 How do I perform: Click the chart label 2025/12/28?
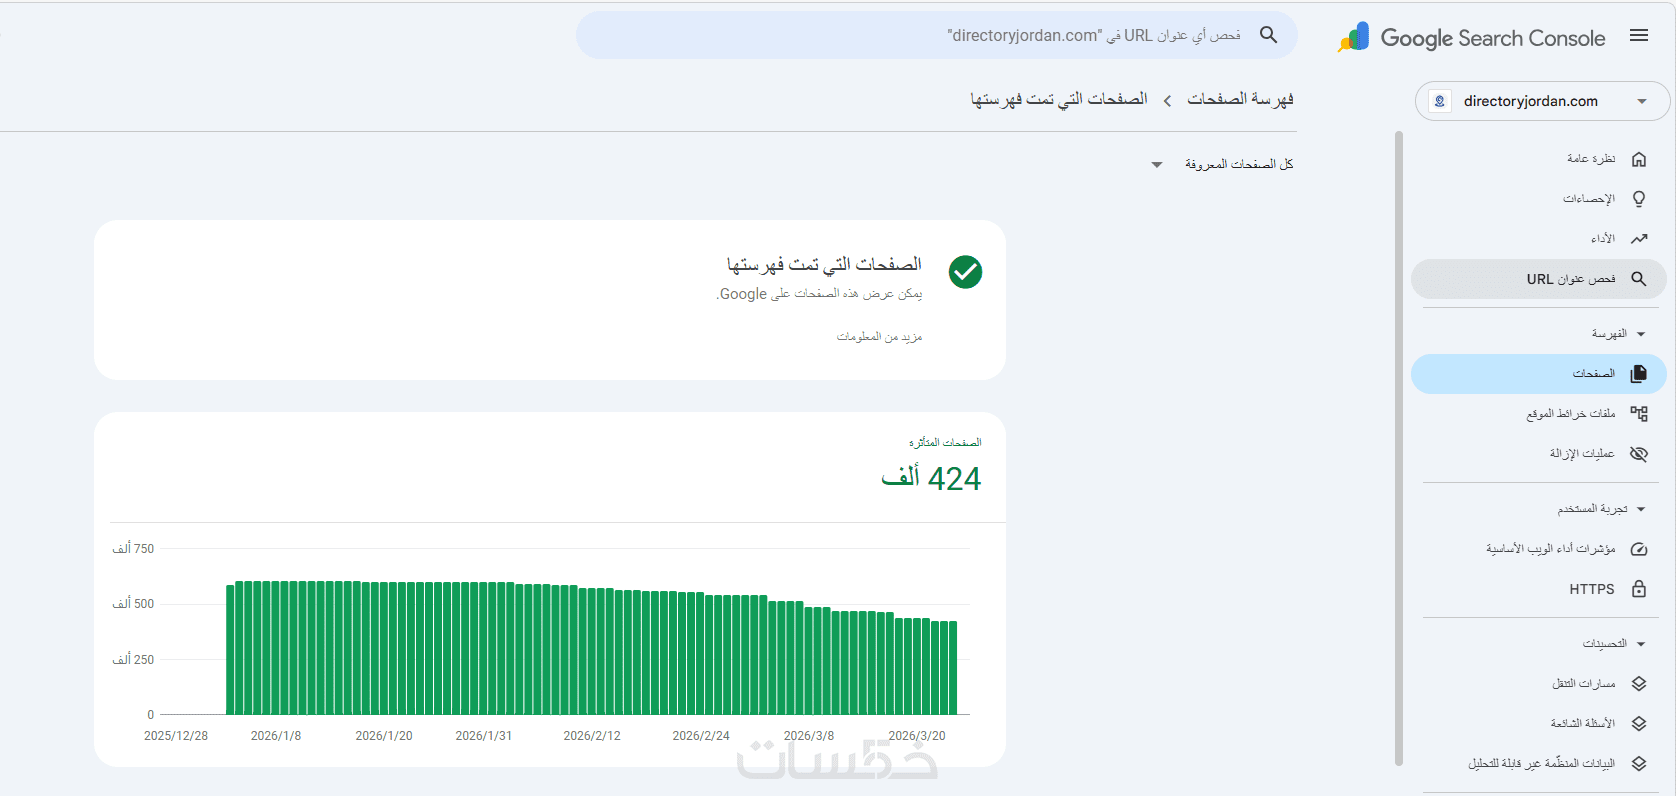click(x=176, y=736)
